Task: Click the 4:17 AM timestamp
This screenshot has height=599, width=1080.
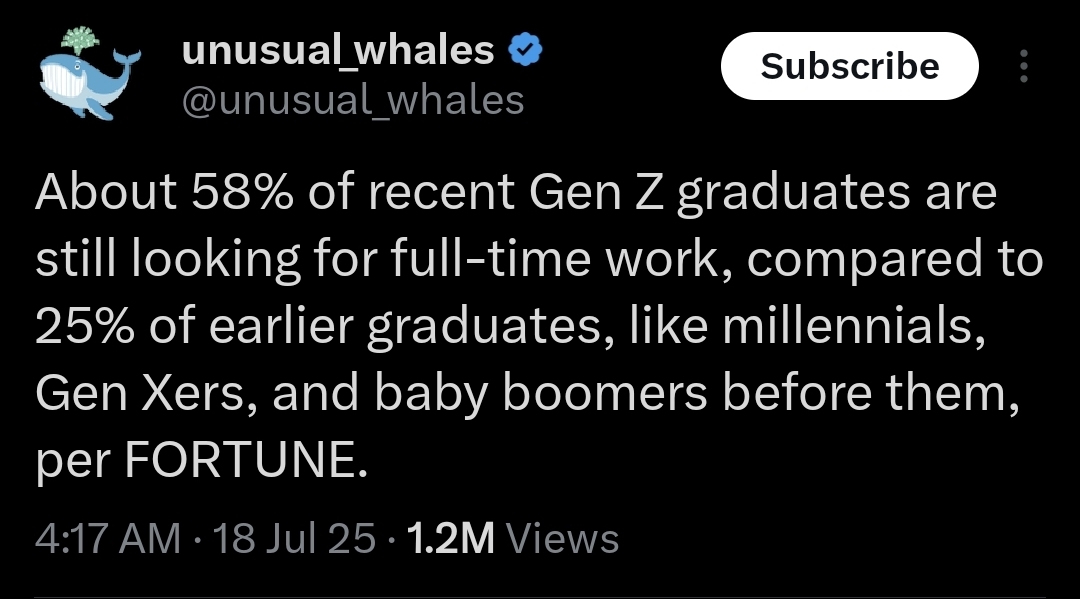Action: tap(107, 538)
